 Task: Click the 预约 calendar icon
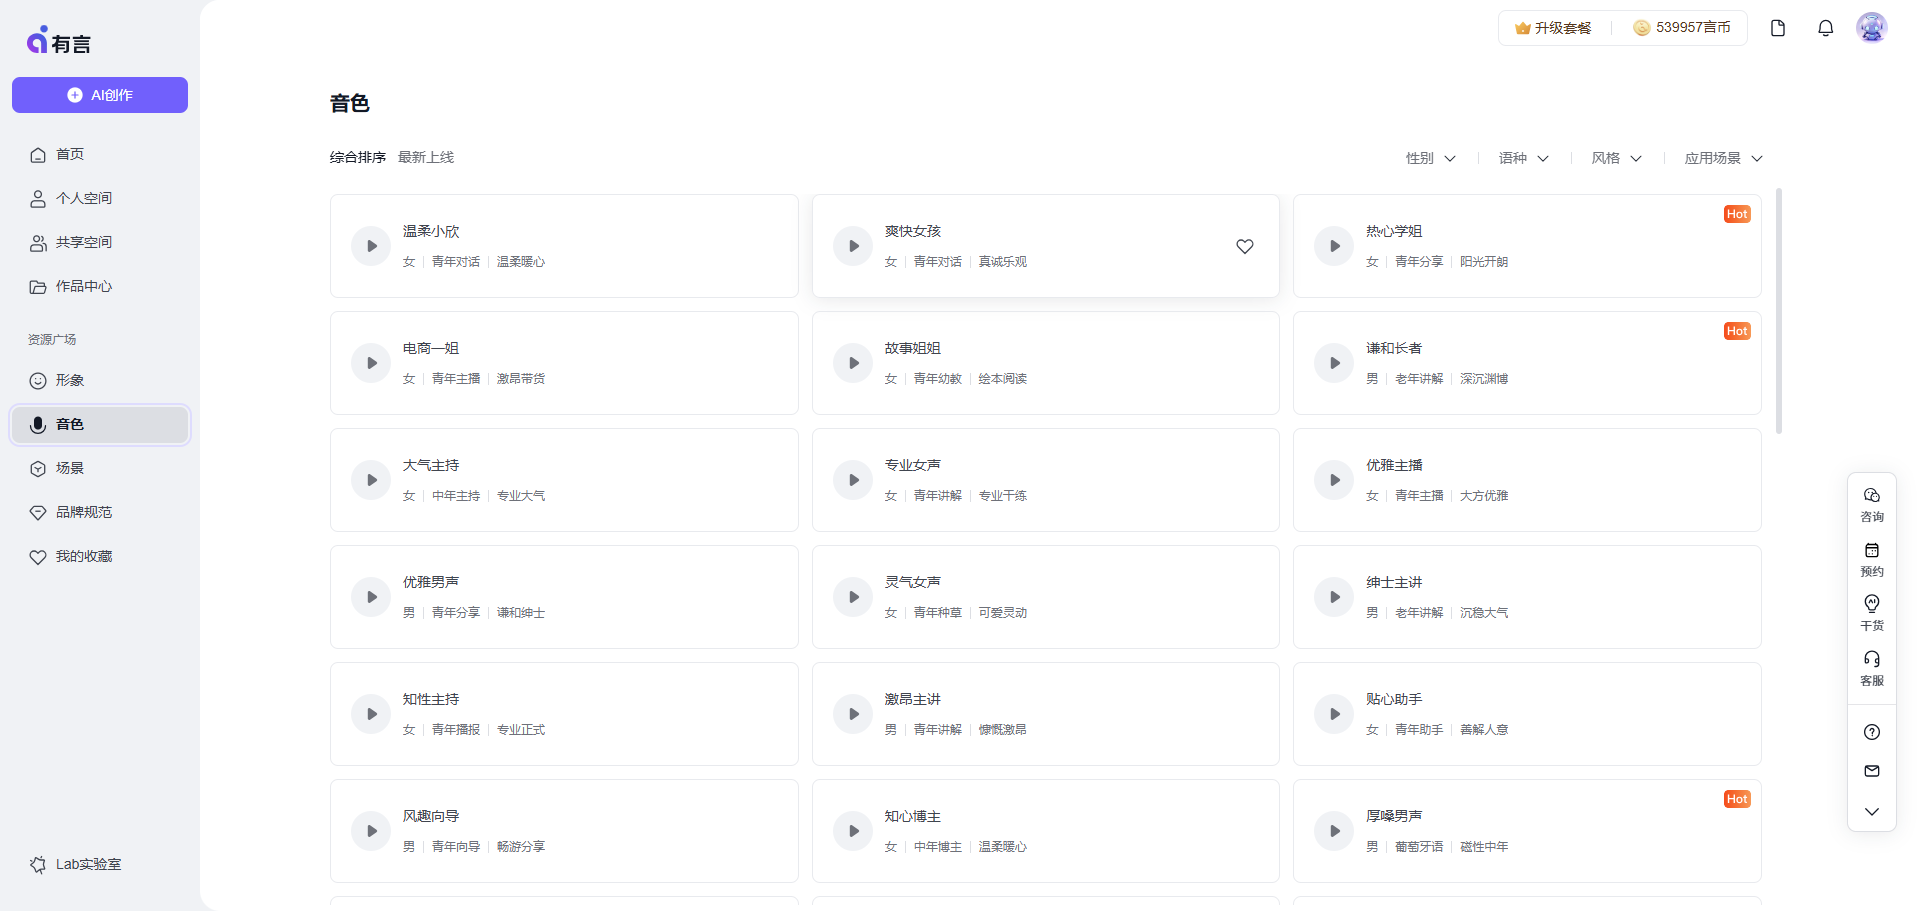tap(1871, 558)
